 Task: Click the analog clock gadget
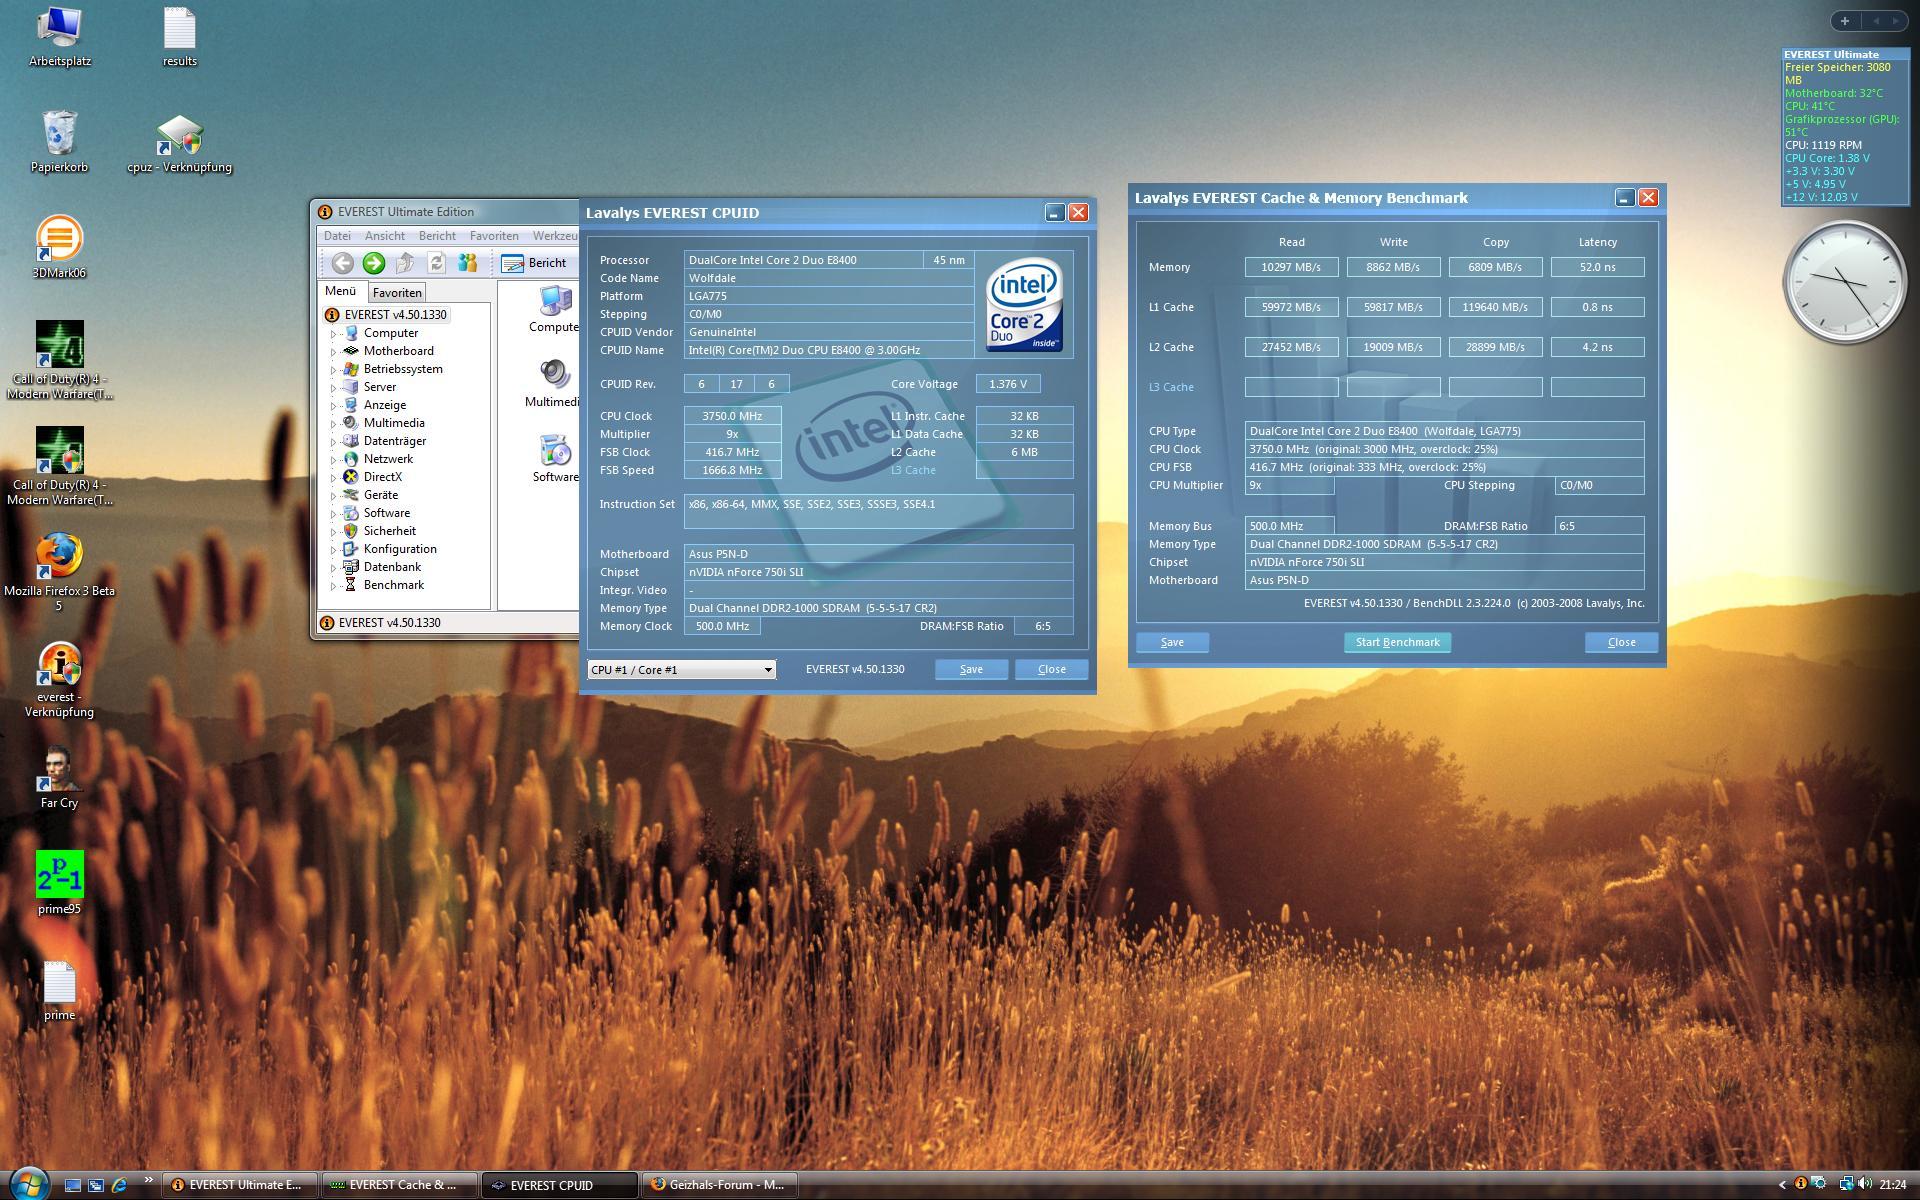coord(1844,281)
